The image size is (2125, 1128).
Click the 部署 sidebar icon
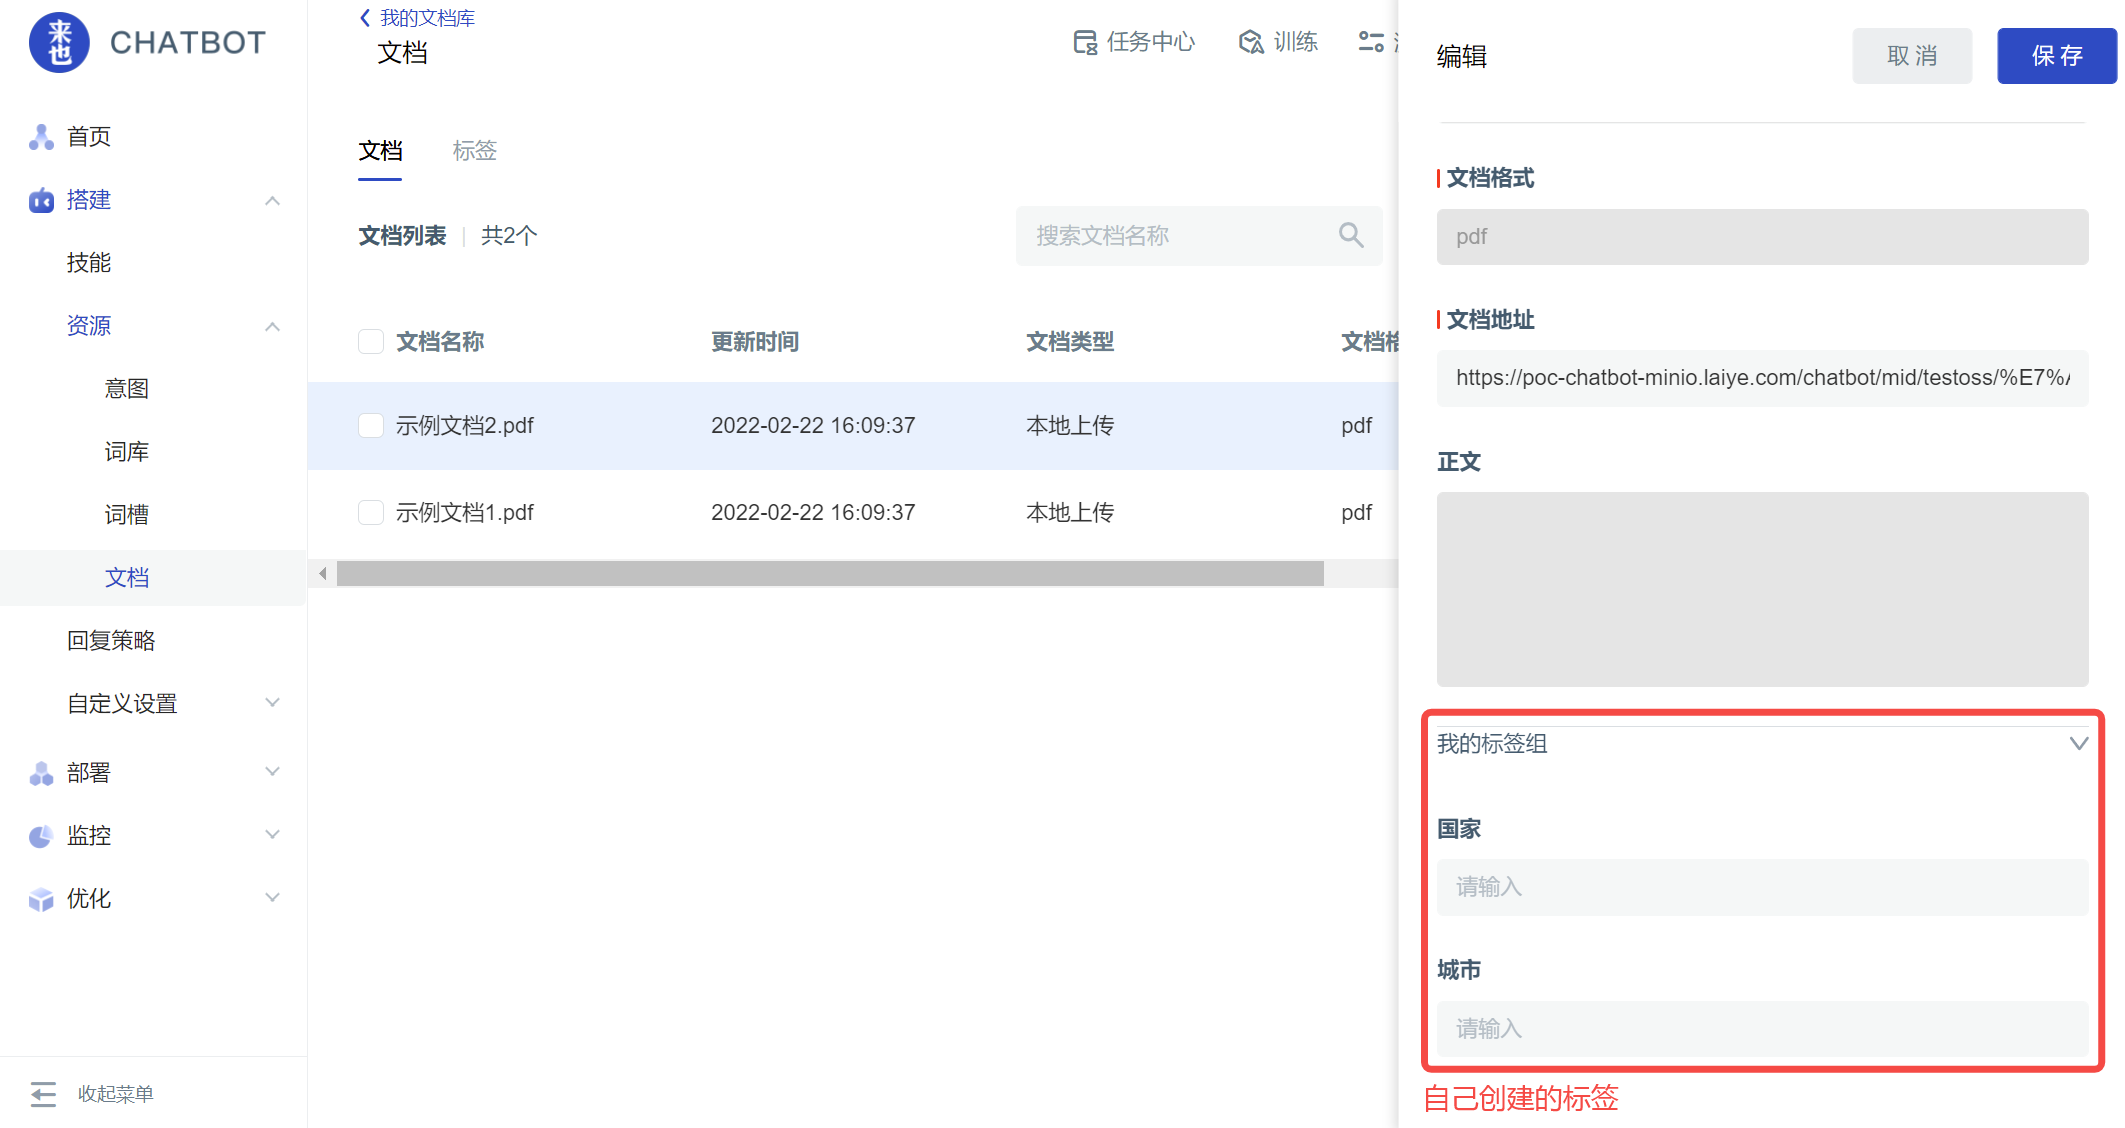pos(41,773)
